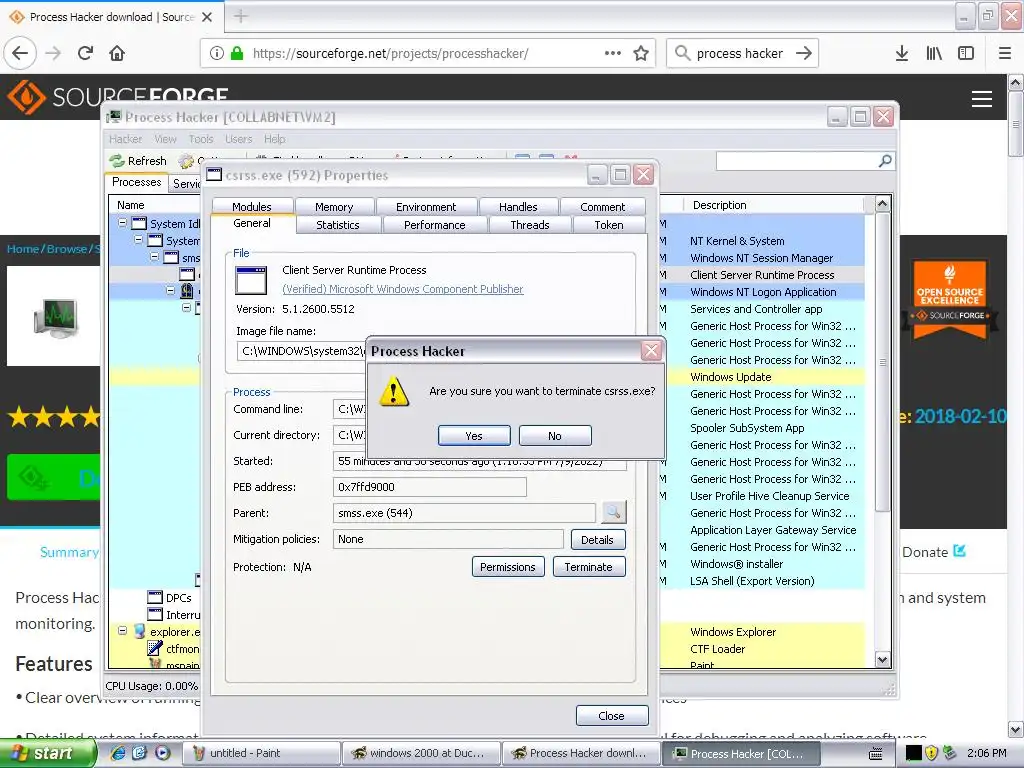The width and height of the screenshot is (1024, 768).
Task: Bookmark this page with star icon
Action: (x=641, y=53)
